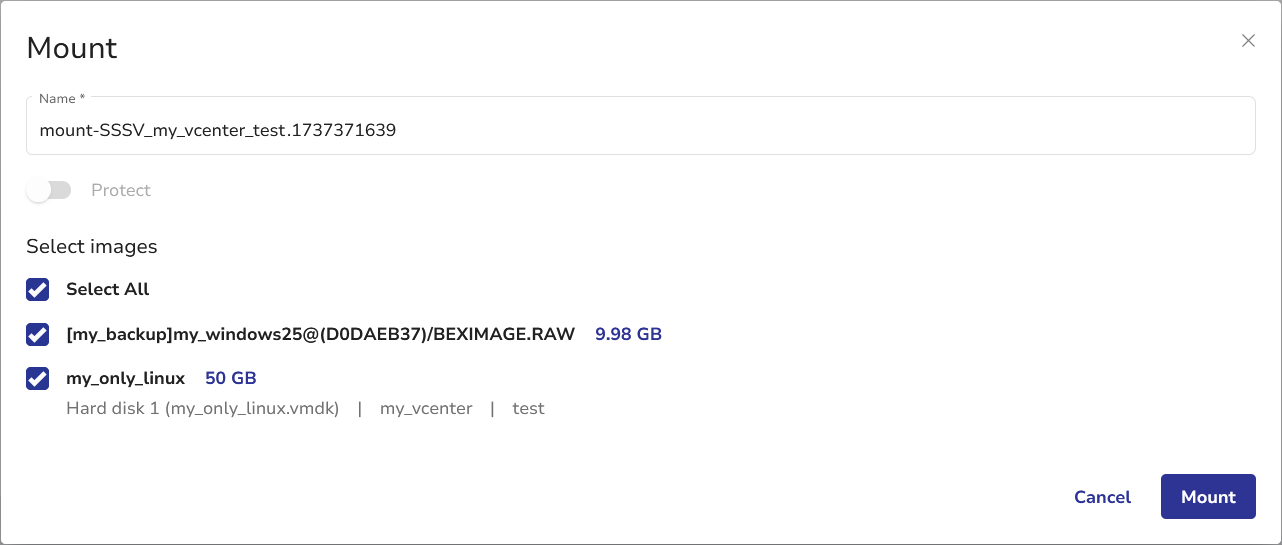
Task: Uncheck the BEXIMAGE.RAW image checkbox
Action: tap(38, 334)
